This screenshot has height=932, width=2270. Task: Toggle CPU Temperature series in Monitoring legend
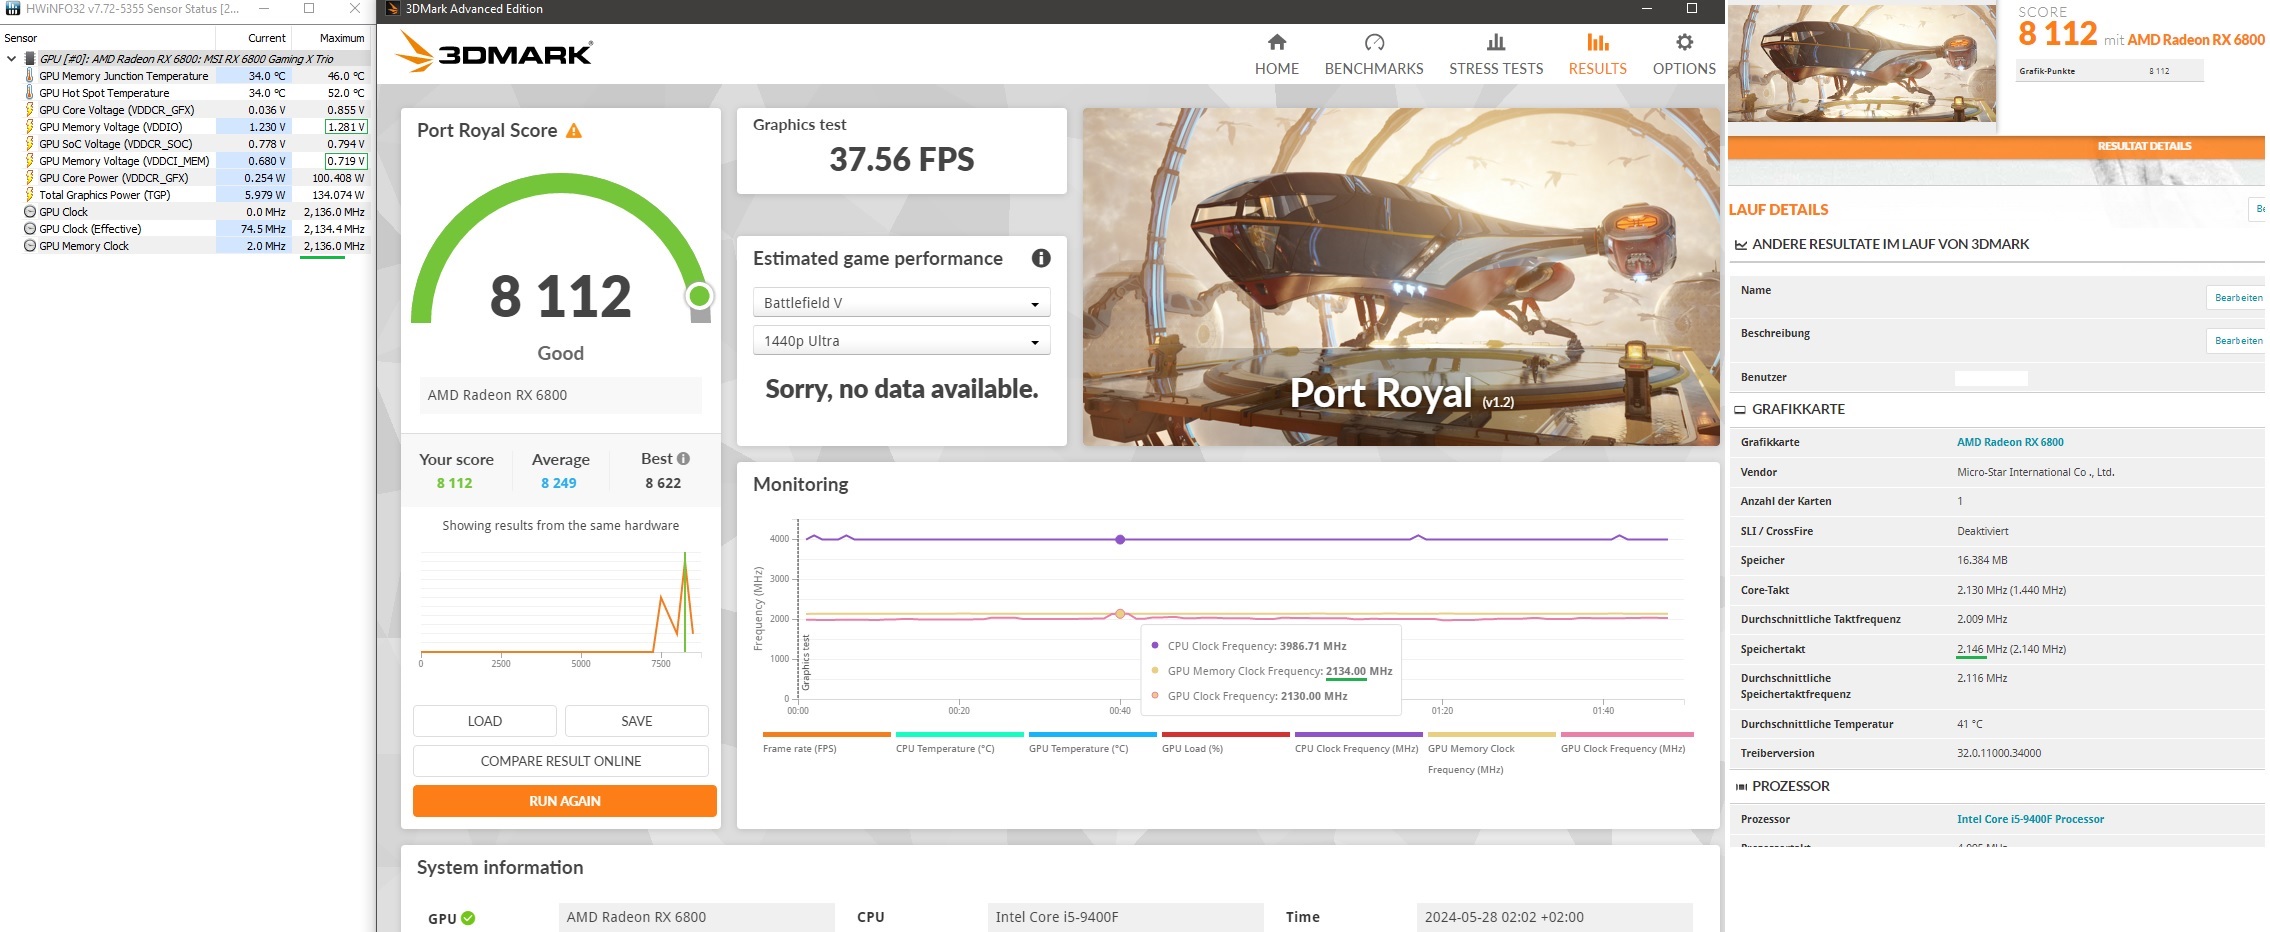(x=959, y=743)
